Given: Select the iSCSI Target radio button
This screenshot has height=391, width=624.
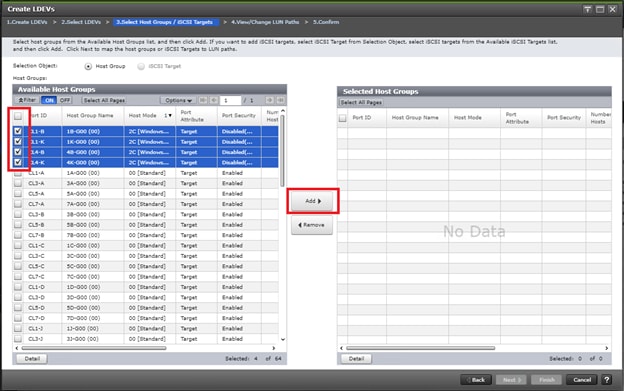Looking at the screenshot, I should [x=141, y=66].
